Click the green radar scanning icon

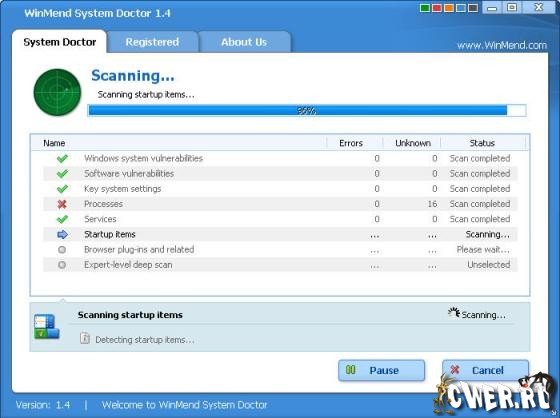point(57,92)
